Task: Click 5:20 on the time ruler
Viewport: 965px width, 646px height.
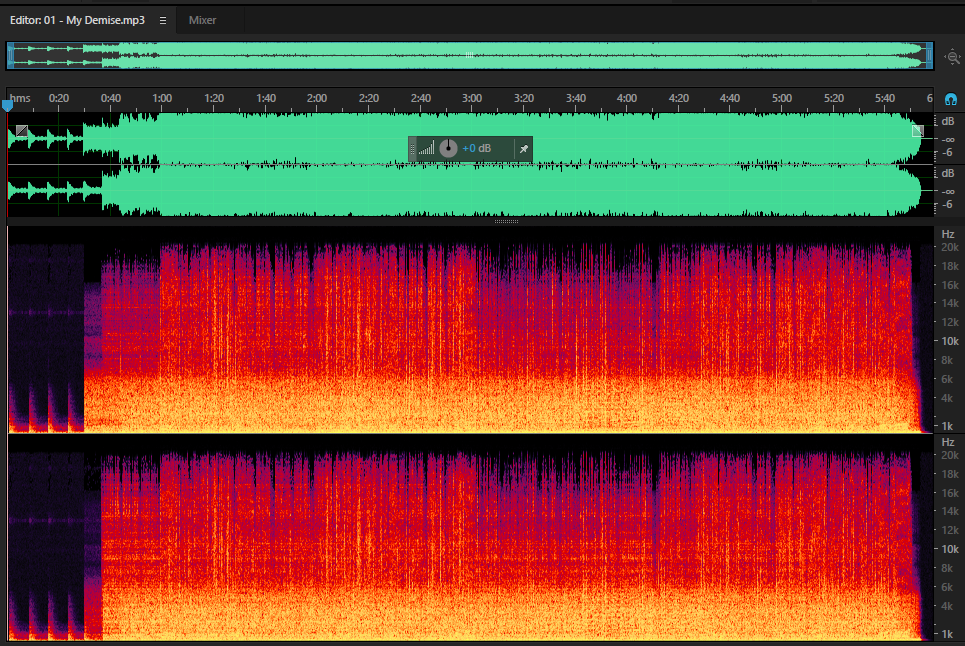Action: (x=834, y=98)
